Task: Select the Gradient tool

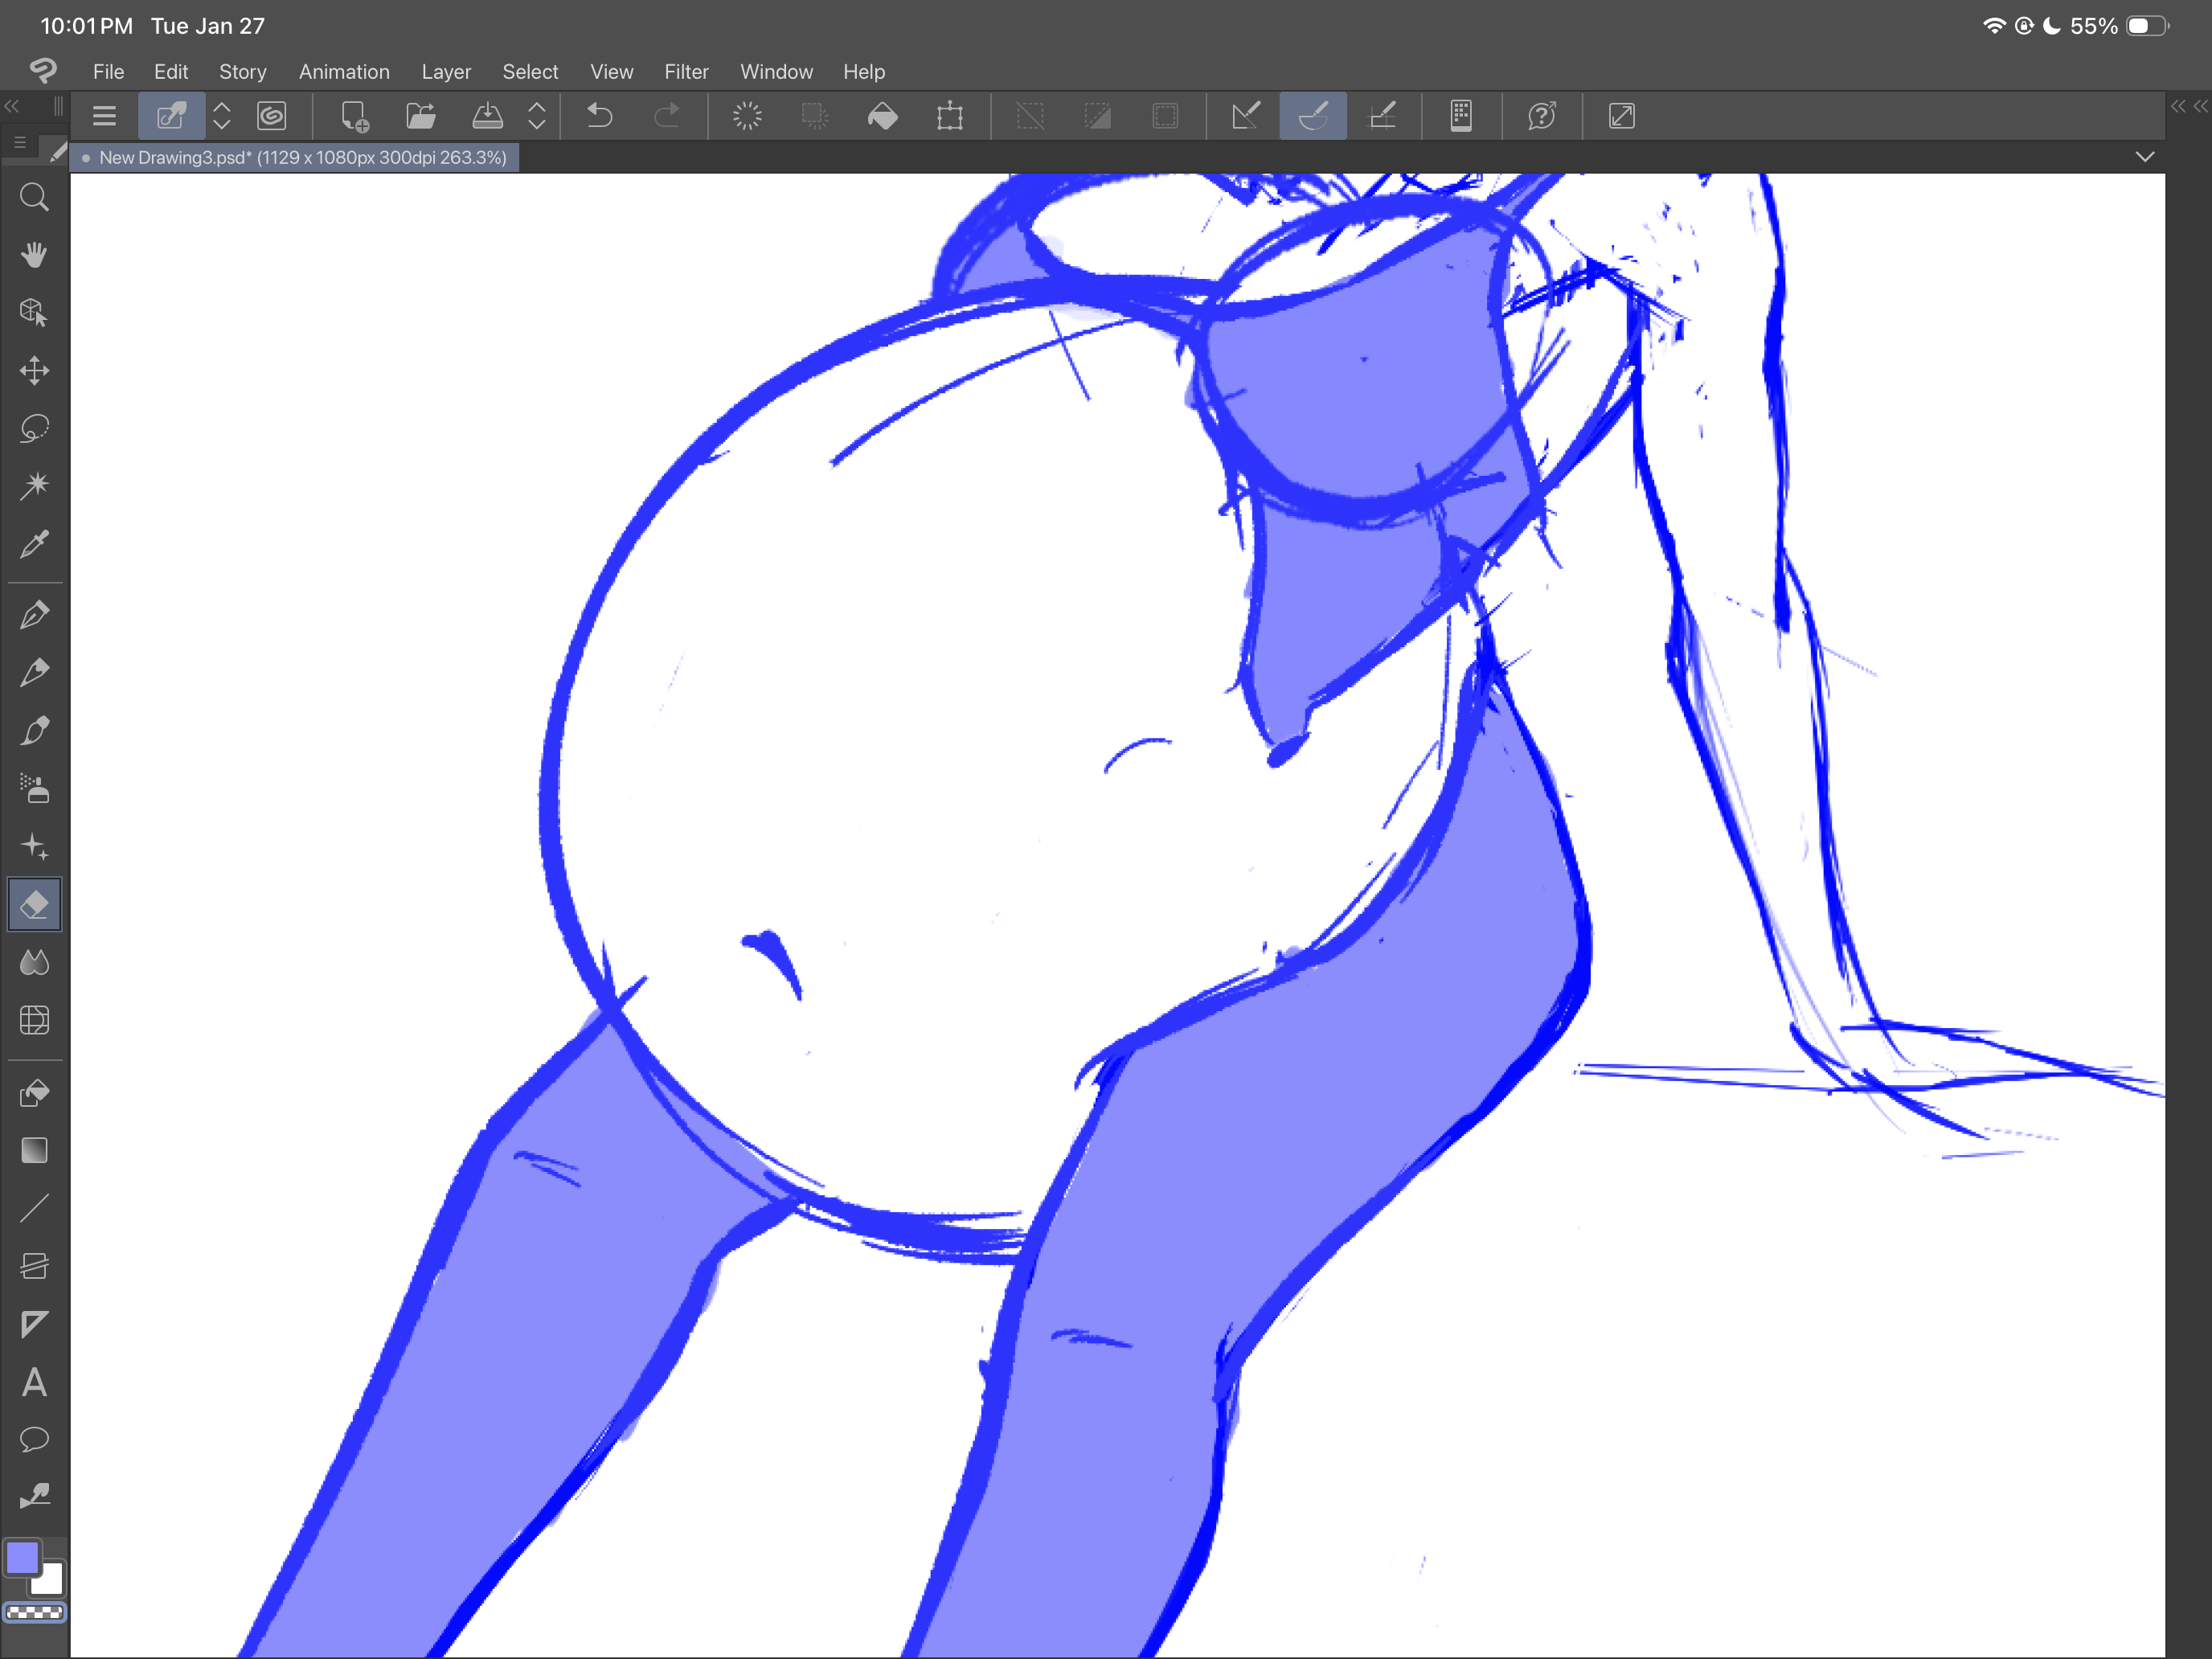Action: click(x=34, y=1151)
